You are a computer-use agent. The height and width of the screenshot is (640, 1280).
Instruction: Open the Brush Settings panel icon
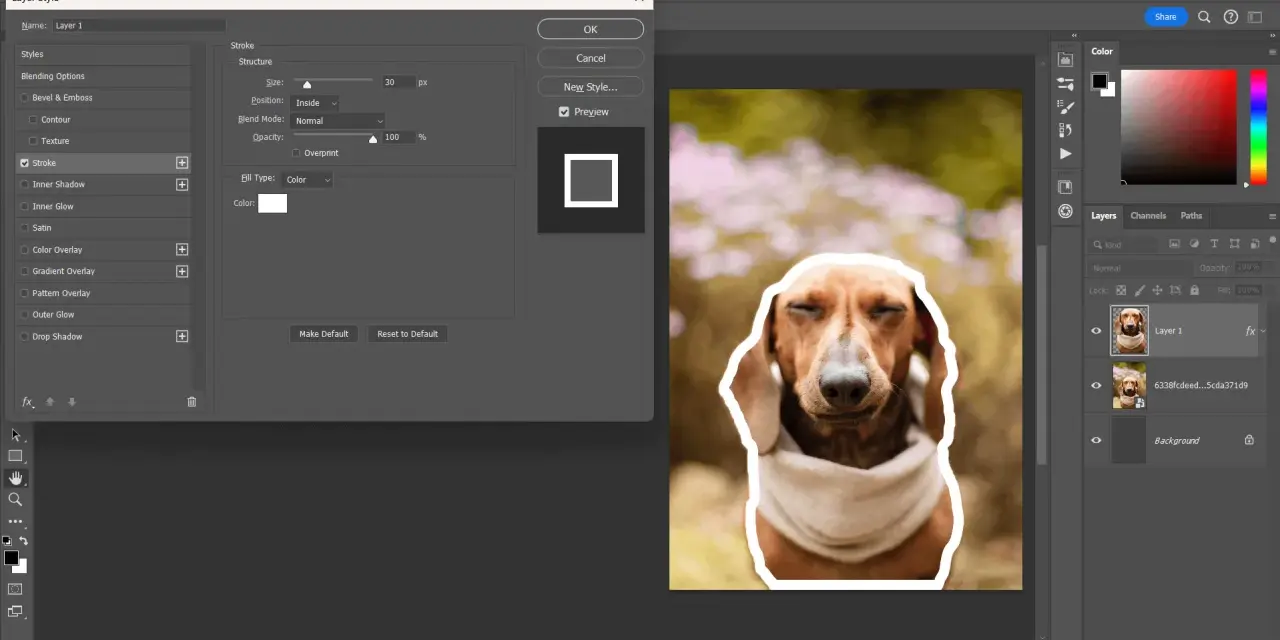click(1066, 107)
